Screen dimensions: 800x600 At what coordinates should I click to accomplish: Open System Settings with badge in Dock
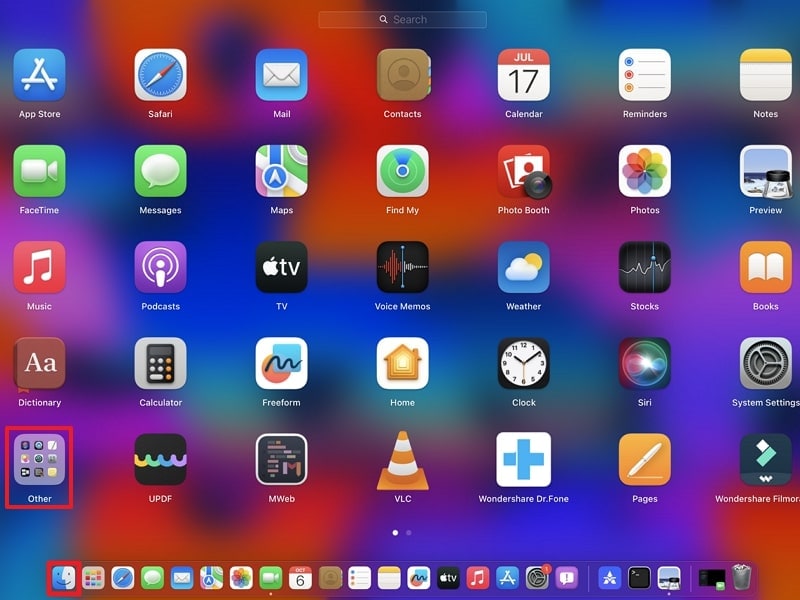click(537, 578)
